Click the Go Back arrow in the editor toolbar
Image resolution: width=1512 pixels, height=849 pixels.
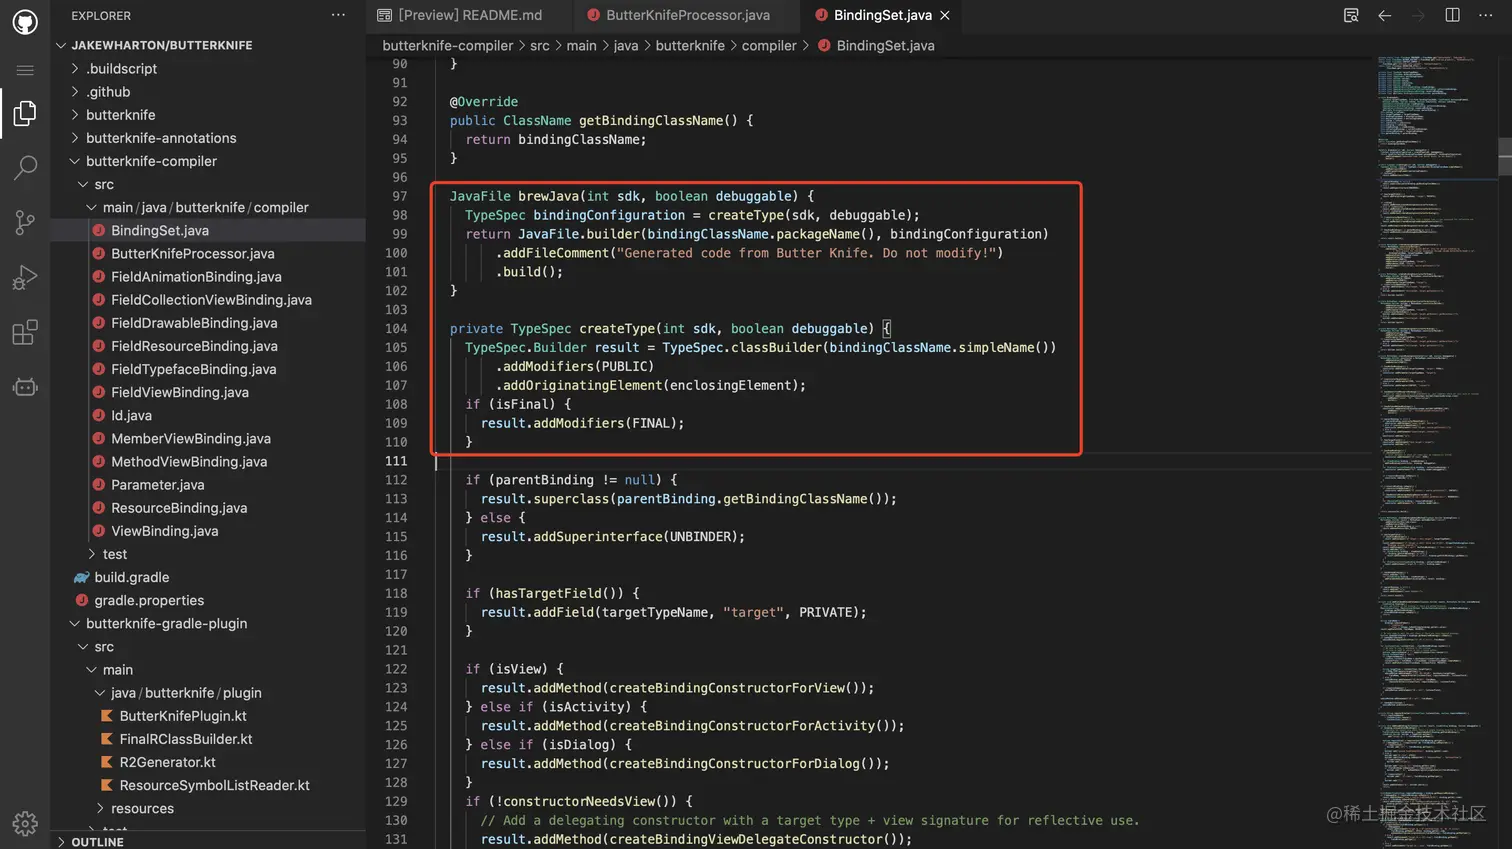click(x=1385, y=15)
